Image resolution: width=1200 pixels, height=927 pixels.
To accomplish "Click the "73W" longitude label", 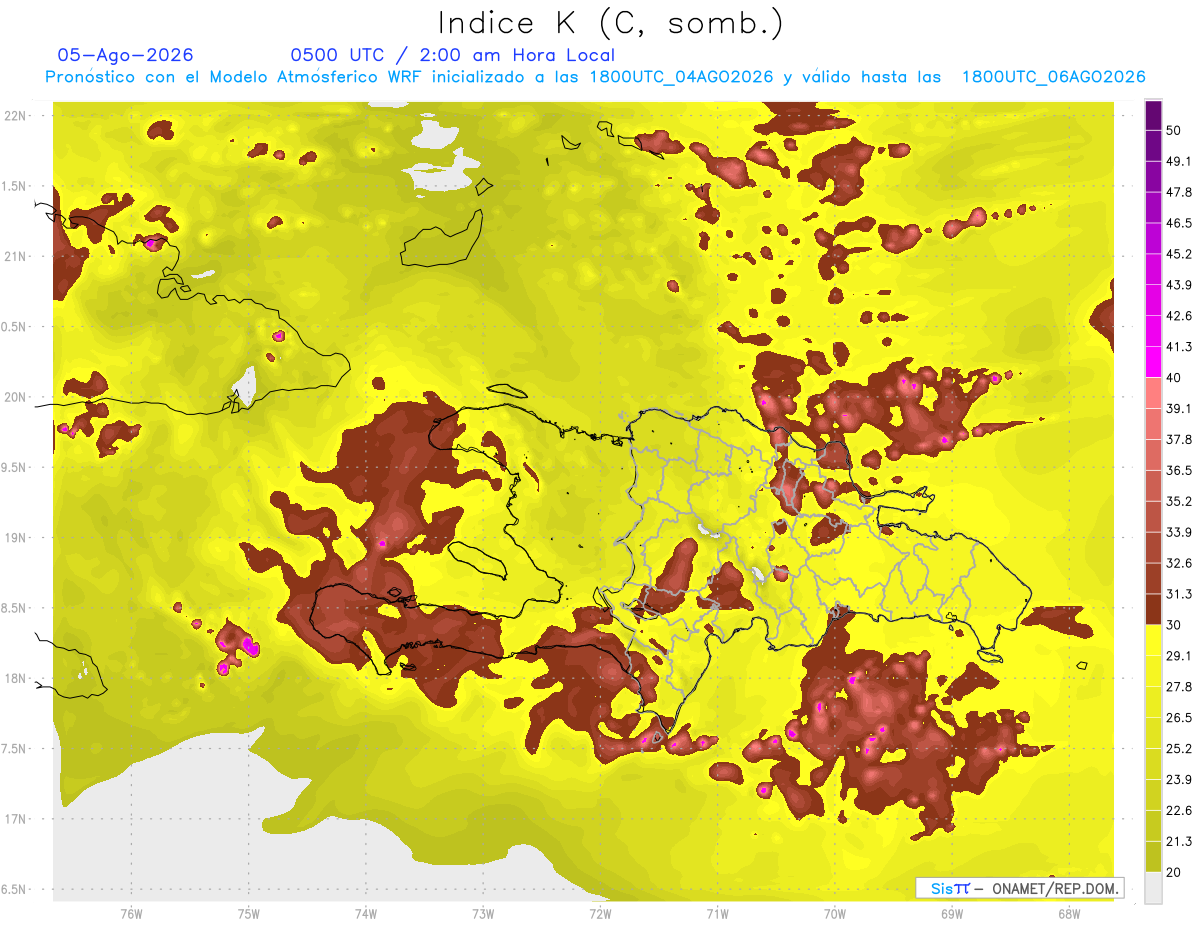I will (483, 913).
